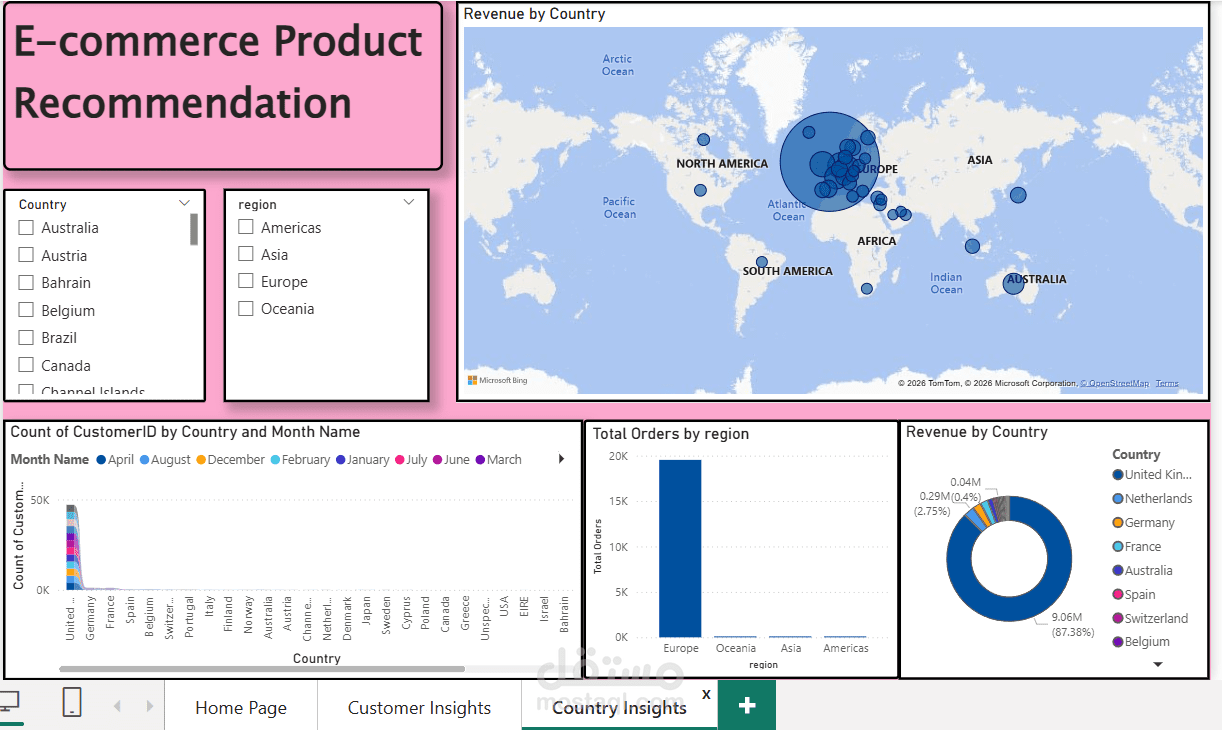Click the United Kingdom stacked column

point(71,547)
